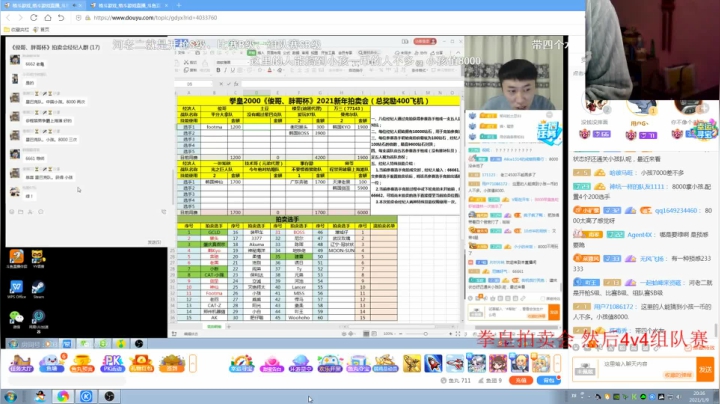Click the orange 发送 send button
The height and width of the screenshot is (404, 720).
(705, 369)
